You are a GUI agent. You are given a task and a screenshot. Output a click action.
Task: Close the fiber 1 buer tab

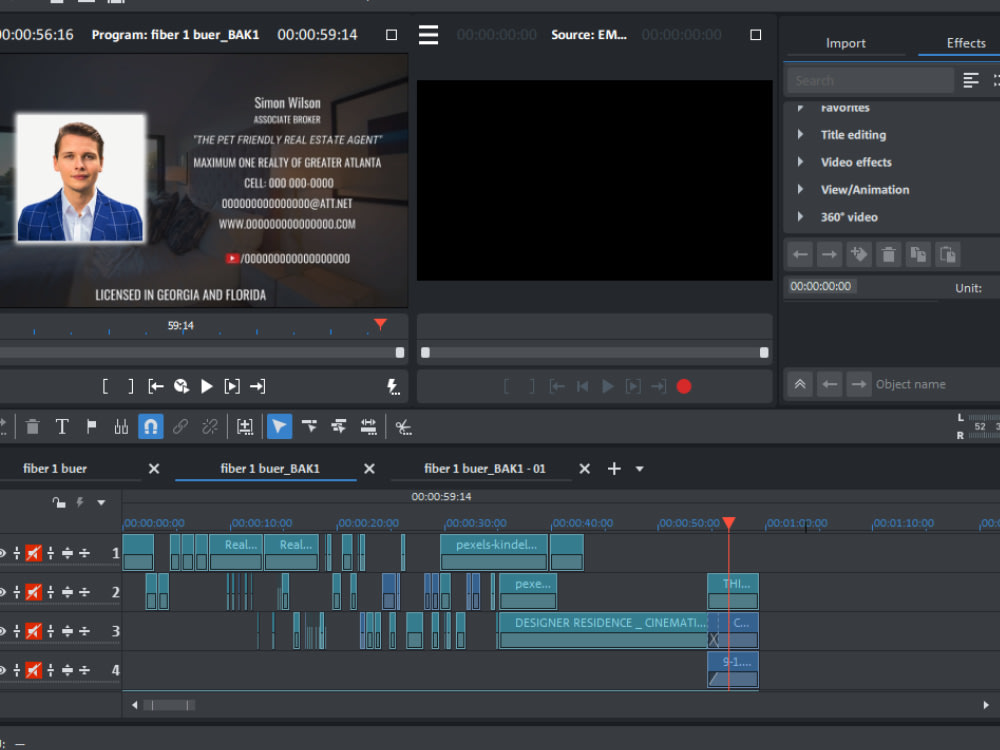[154, 469]
